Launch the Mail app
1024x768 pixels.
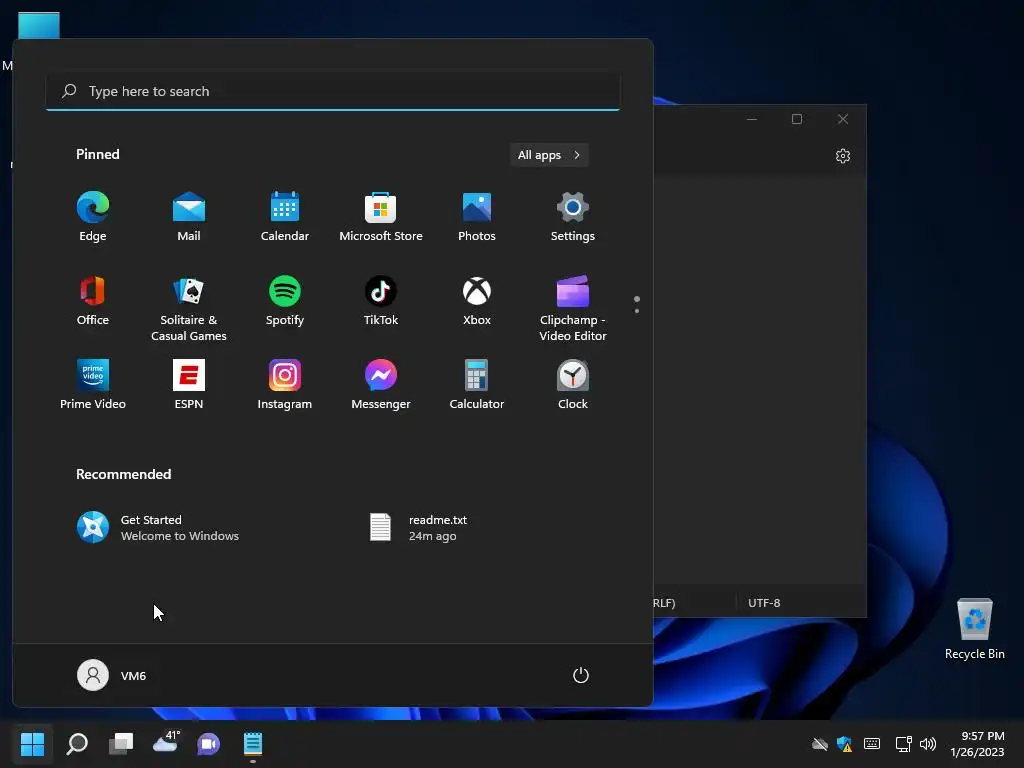coord(189,217)
